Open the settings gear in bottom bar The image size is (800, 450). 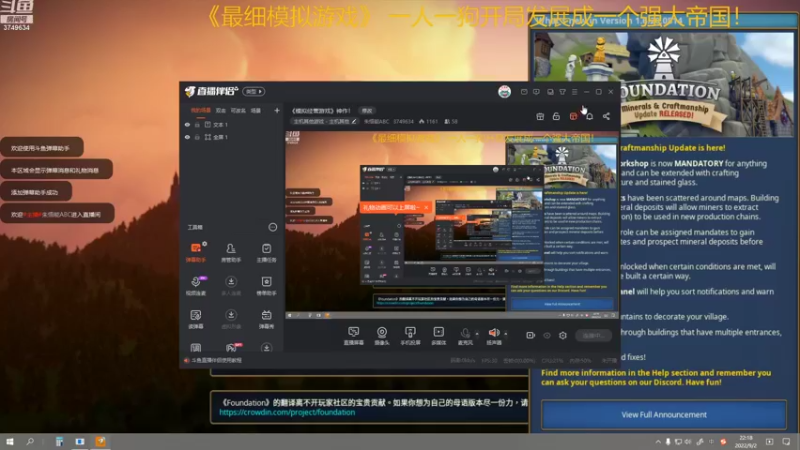(563, 335)
